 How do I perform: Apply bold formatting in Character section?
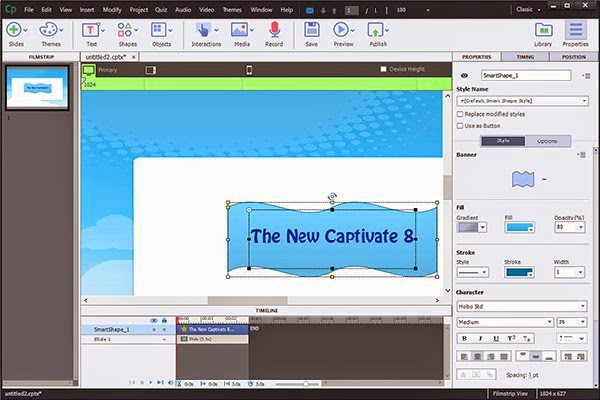(464, 338)
